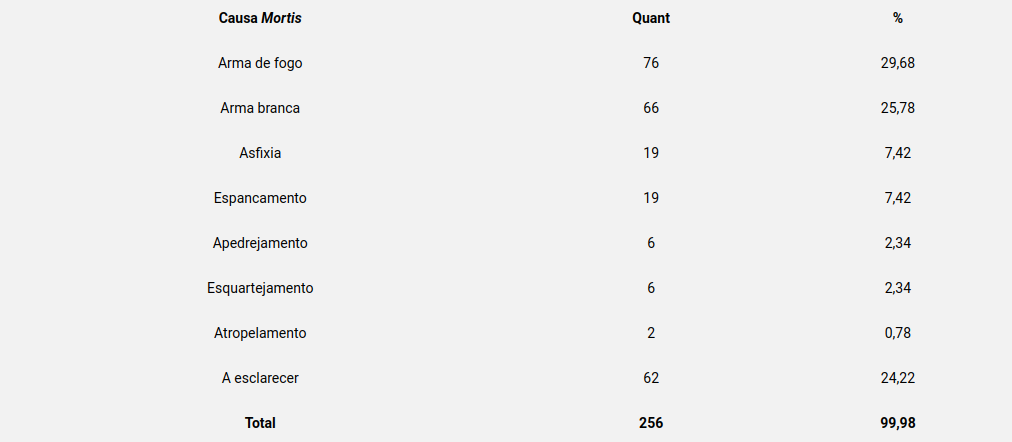The width and height of the screenshot is (1012, 442).
Task: Select the Arma de fogo row label
Action: pos(260,63)
